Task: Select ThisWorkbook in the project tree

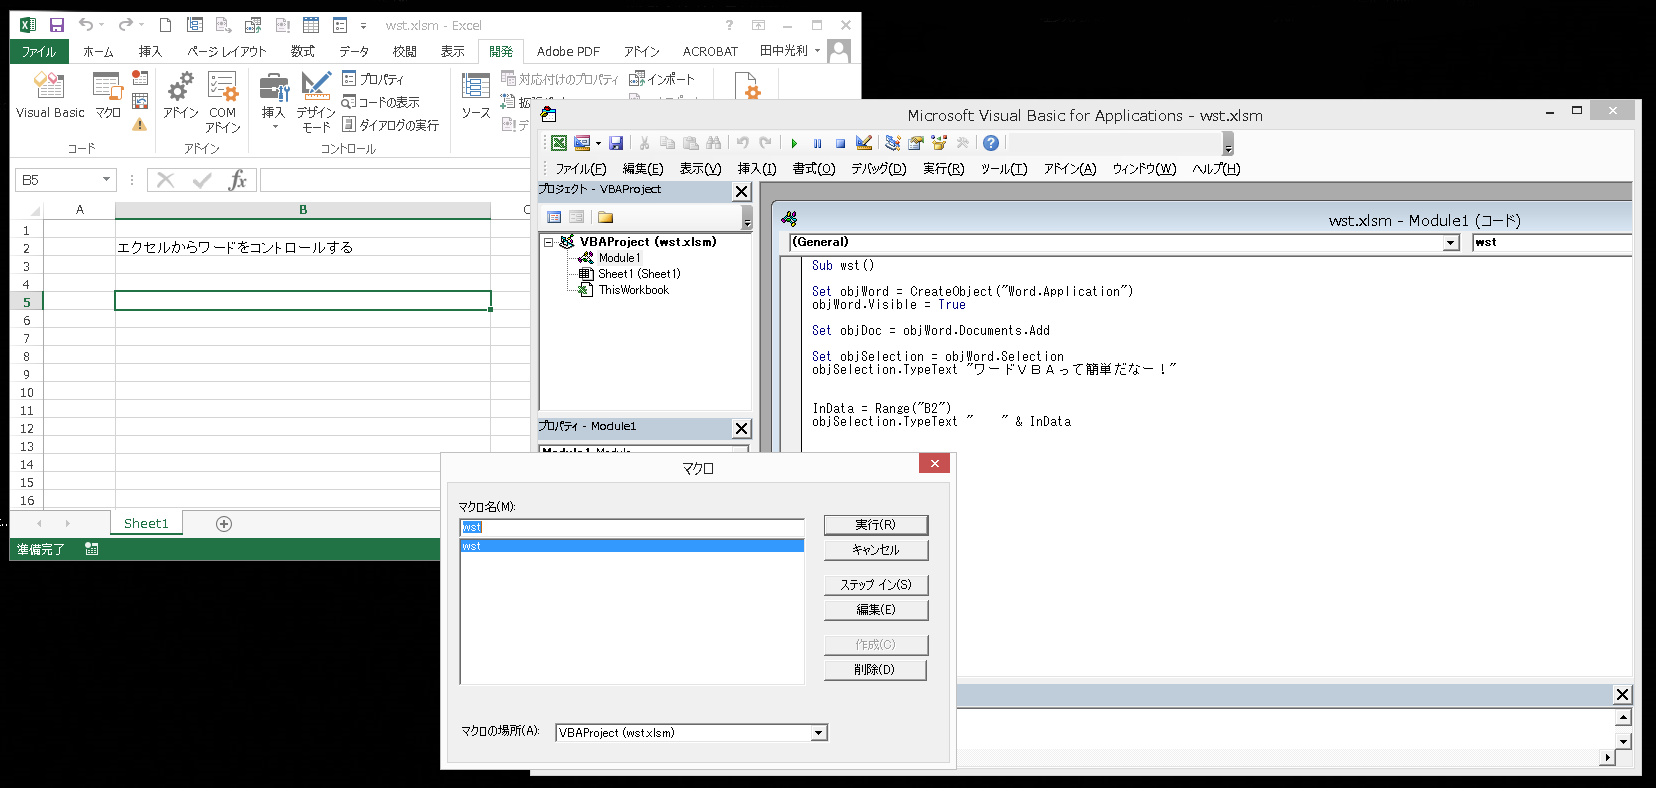Action: click(634, 290)
